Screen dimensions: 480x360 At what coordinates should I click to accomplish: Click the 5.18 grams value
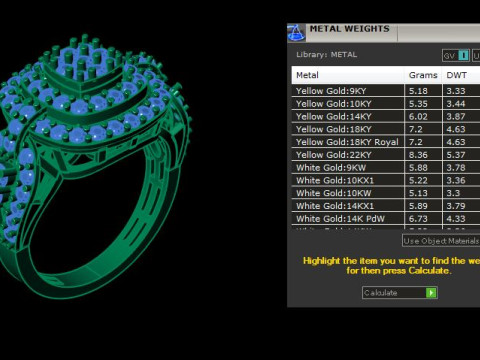418,91
